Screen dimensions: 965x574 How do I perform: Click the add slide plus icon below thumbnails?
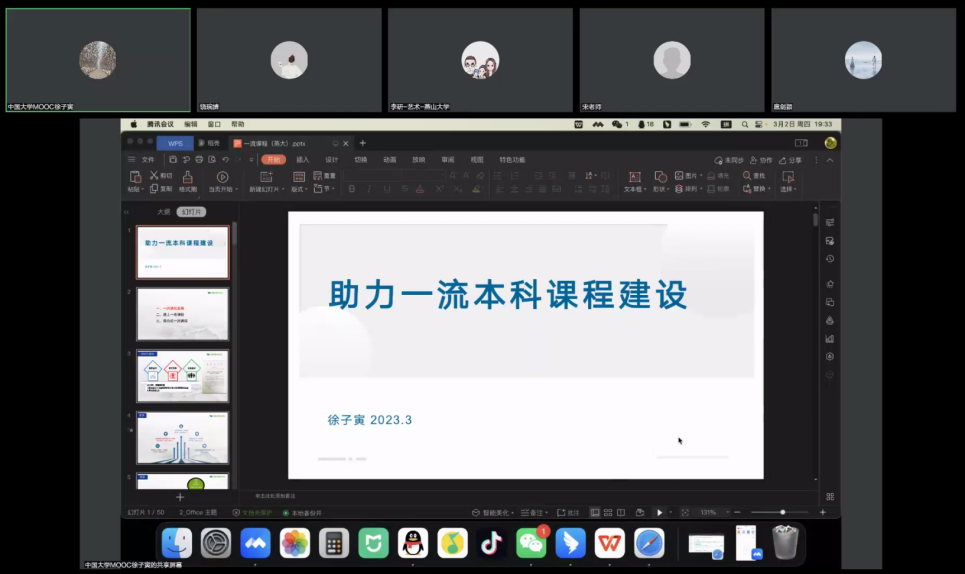point(180,497)
